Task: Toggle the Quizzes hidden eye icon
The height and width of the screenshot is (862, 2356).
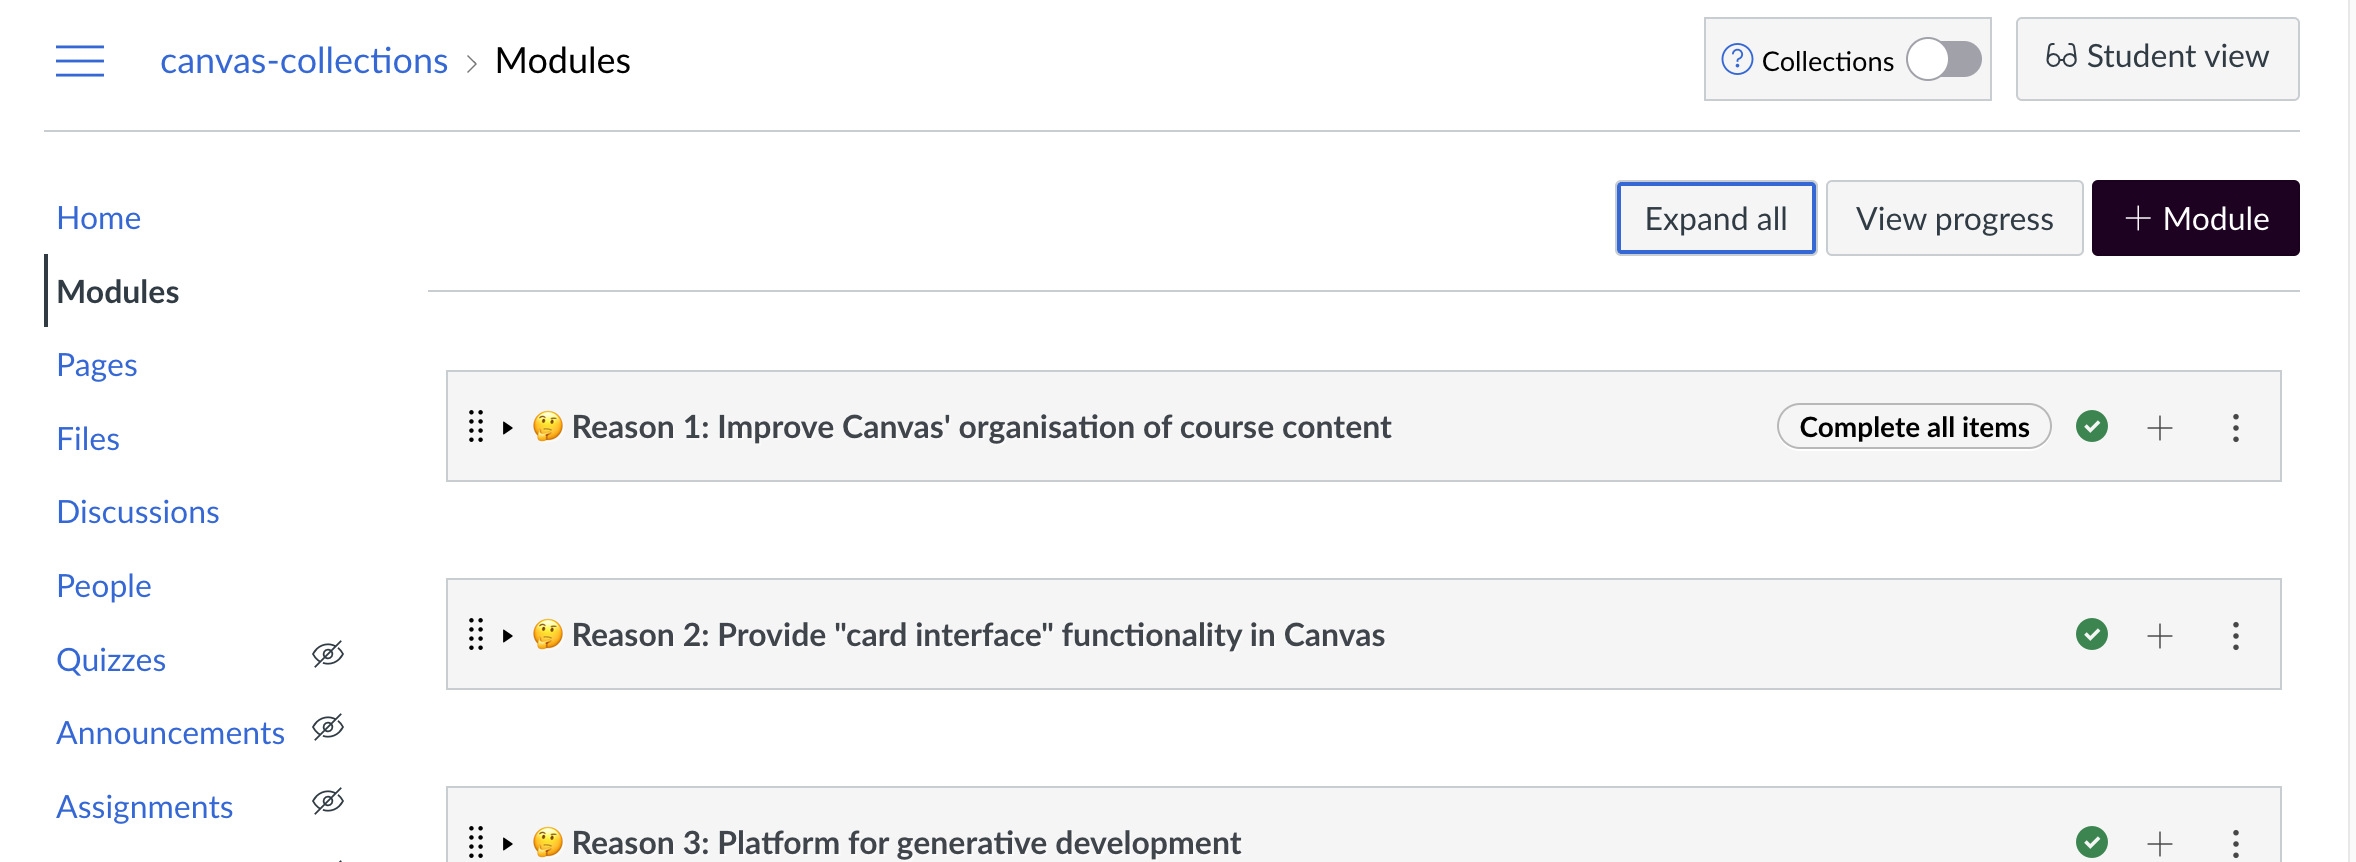Action: (x=328, y=655)
